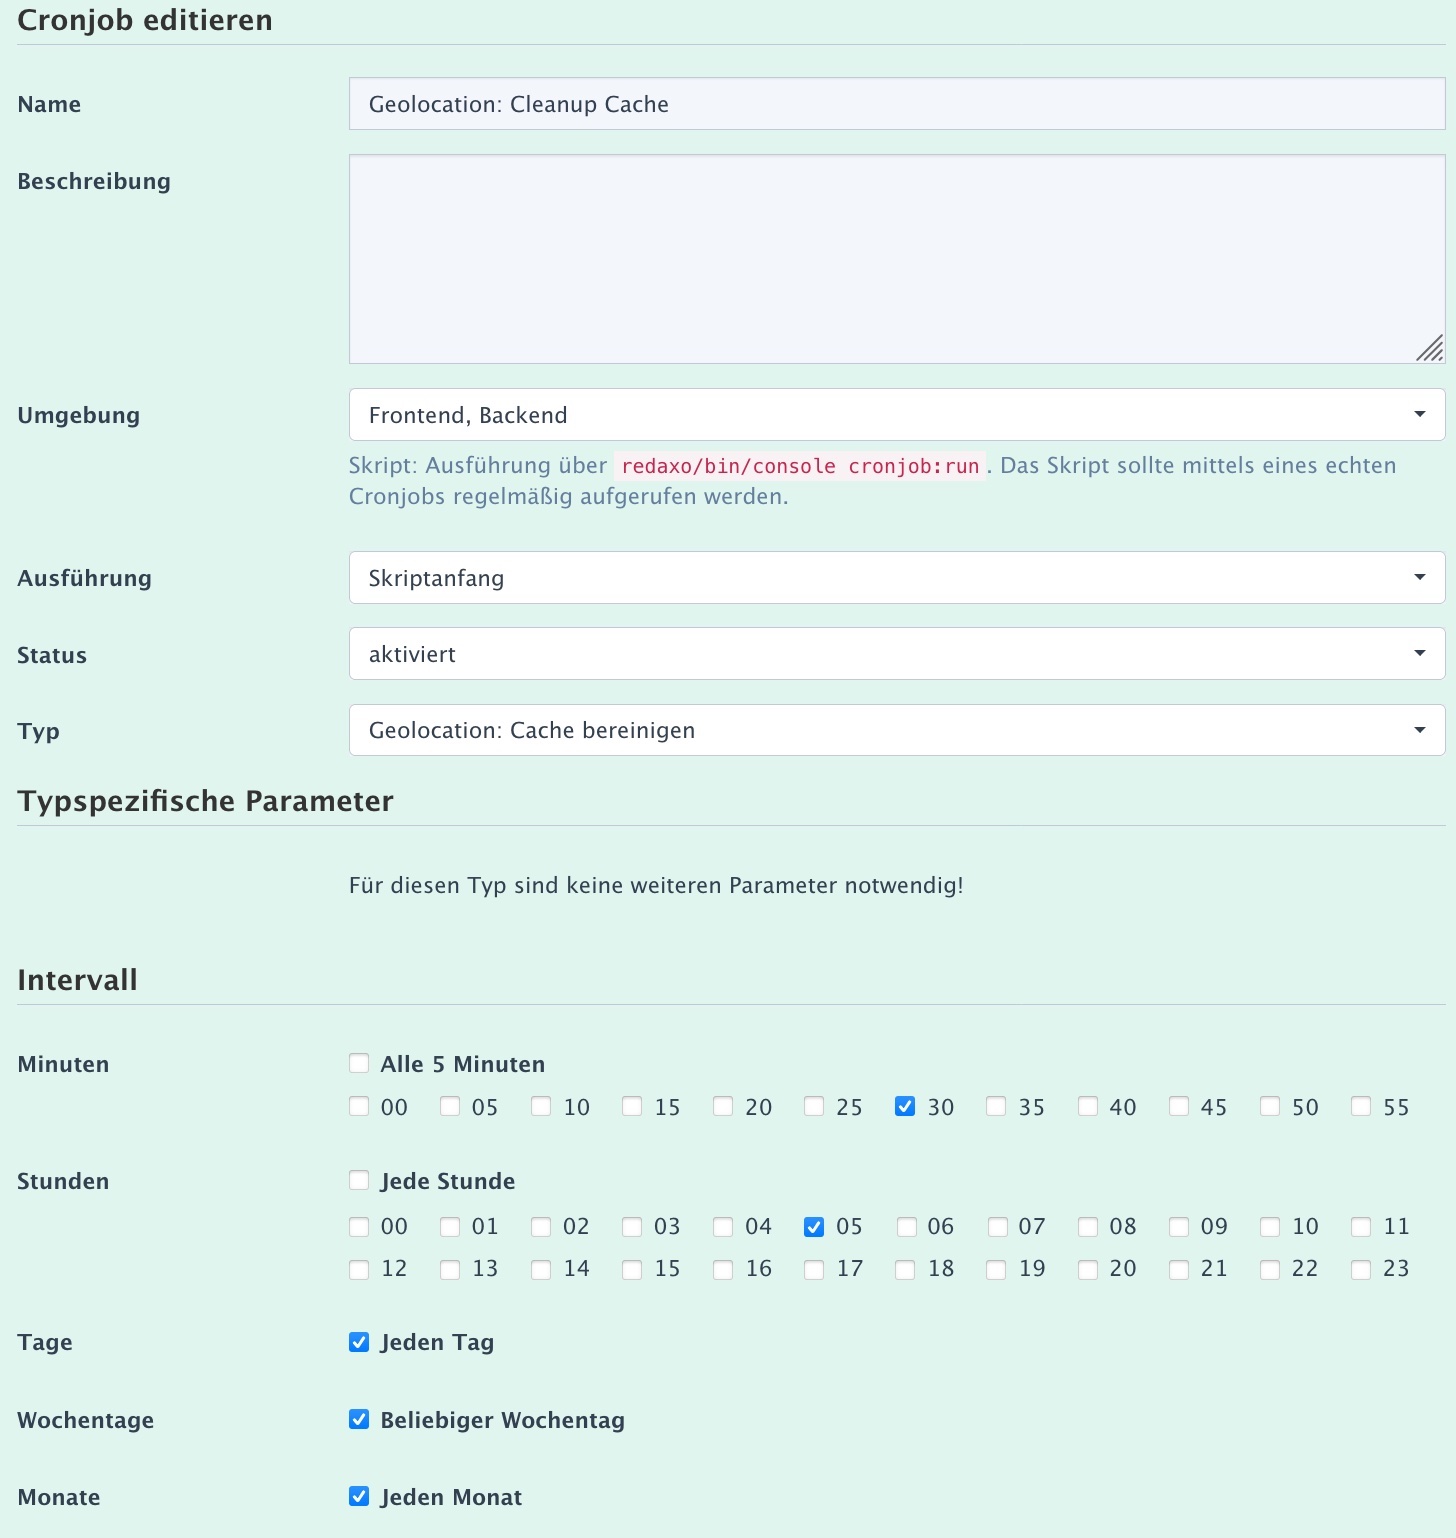Click the 'Cronjob editieren' heading
1456x1538 pixels.
tap(145, 20)
